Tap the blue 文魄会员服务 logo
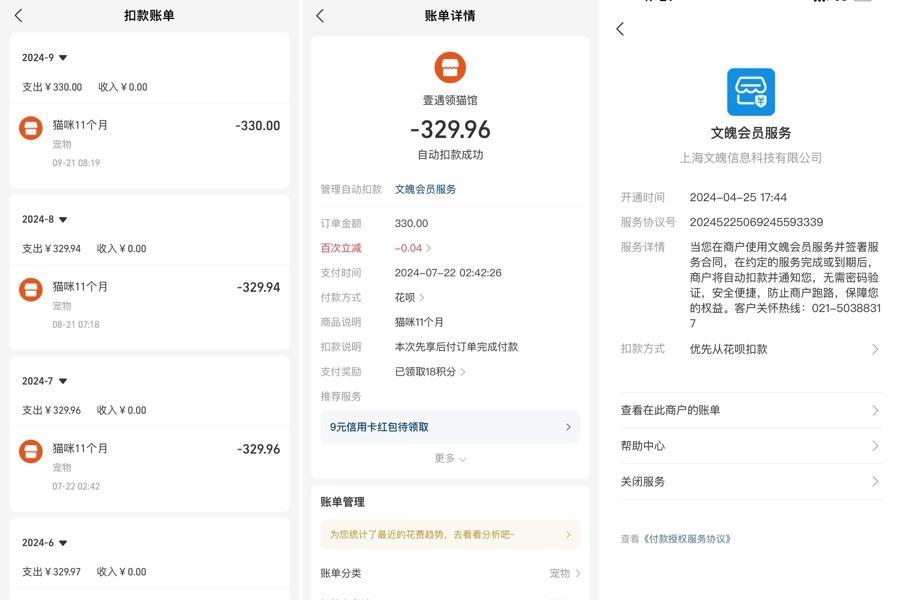Viewport: 900px width, 600px height. click(750, 92)
